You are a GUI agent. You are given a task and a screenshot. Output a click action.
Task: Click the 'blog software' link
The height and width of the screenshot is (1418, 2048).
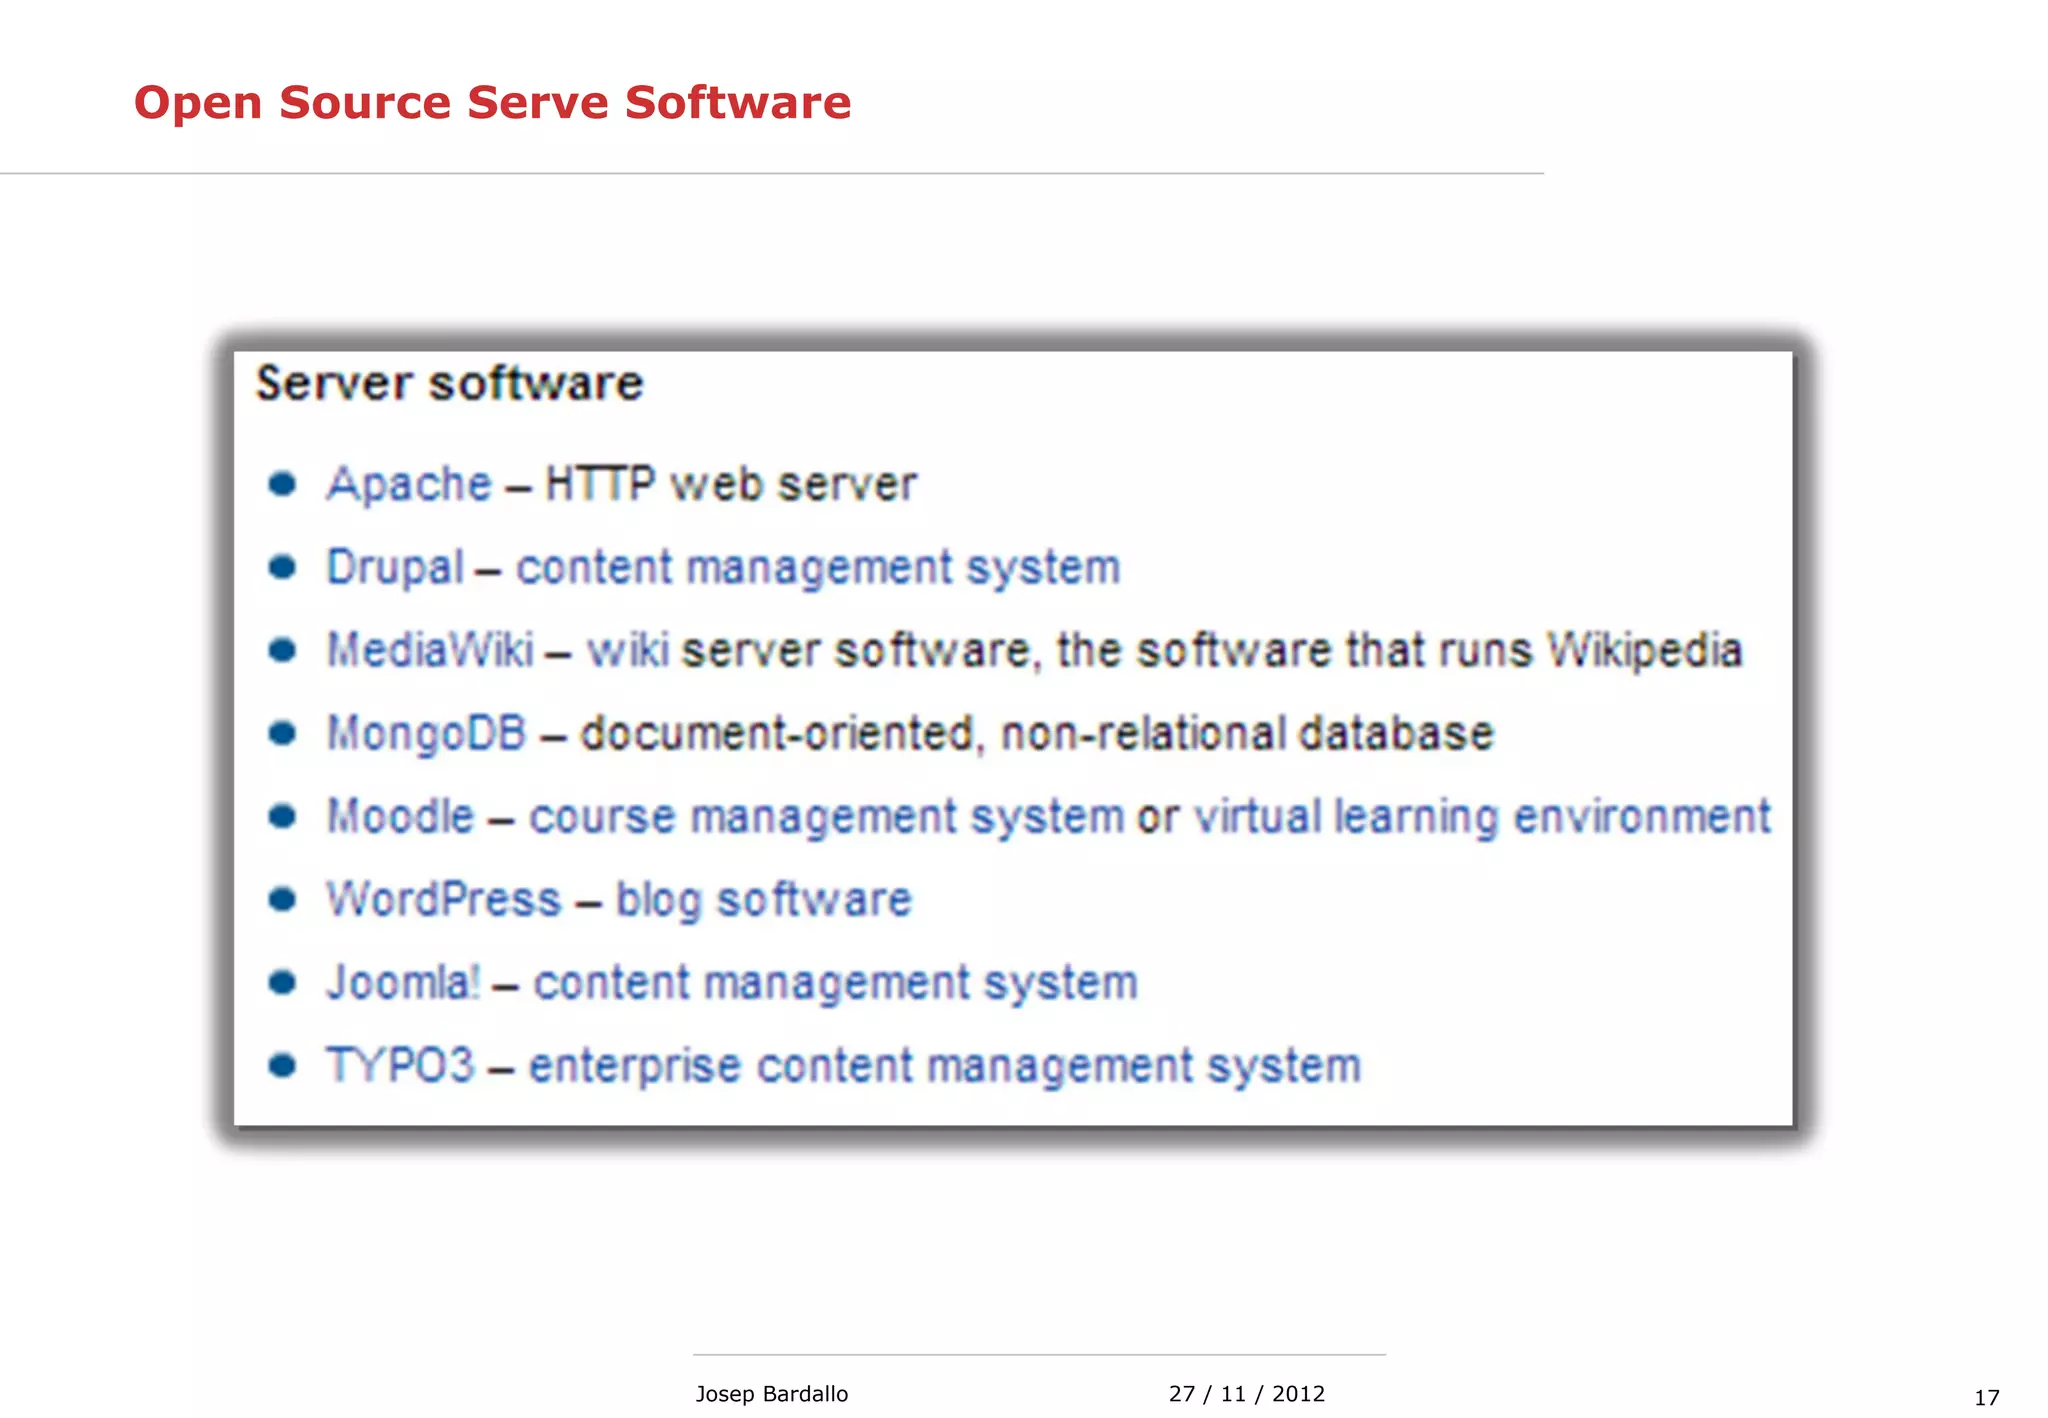coord(764,900)
